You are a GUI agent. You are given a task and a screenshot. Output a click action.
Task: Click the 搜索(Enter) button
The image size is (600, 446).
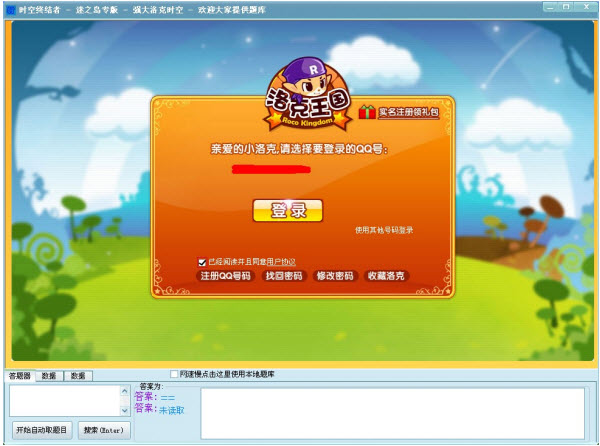tap(104, 430)
